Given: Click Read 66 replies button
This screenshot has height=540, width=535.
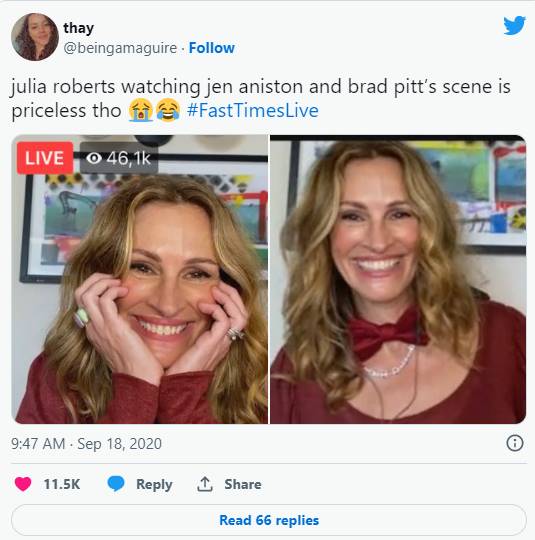Looking at the screenshot, I should [269, 520].
